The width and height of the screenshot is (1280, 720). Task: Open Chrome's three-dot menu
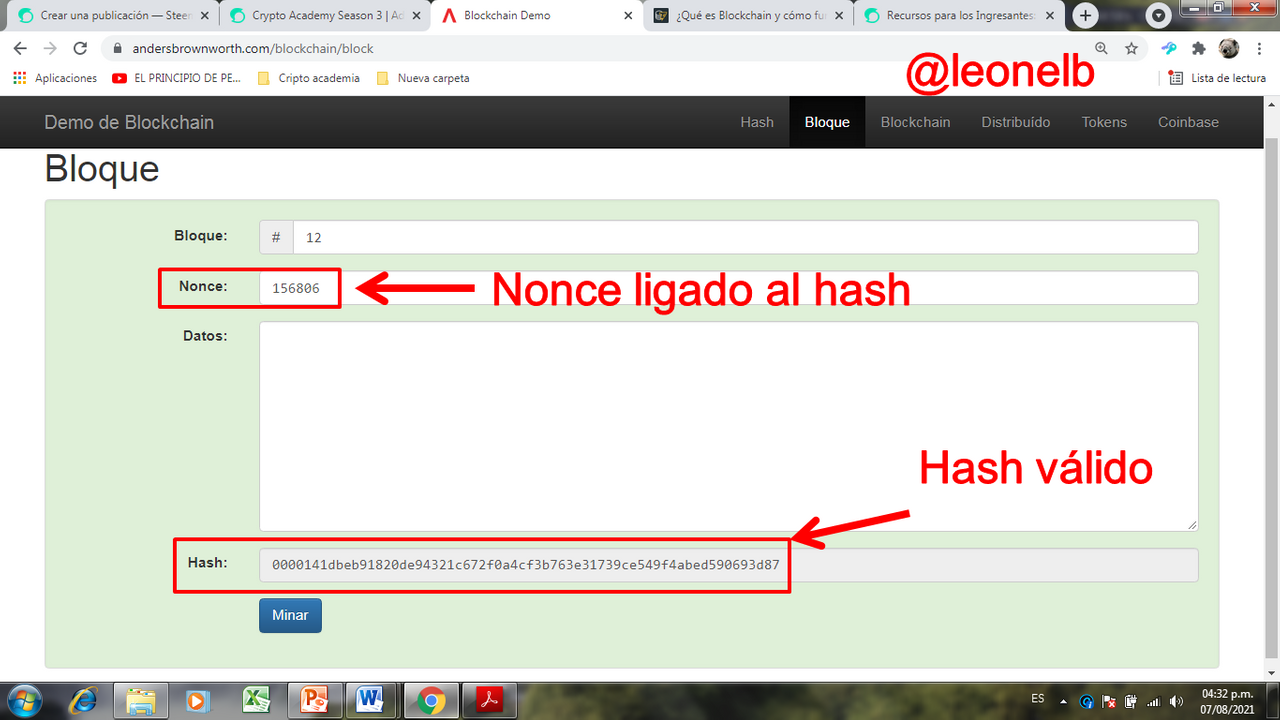[1260, 48]
